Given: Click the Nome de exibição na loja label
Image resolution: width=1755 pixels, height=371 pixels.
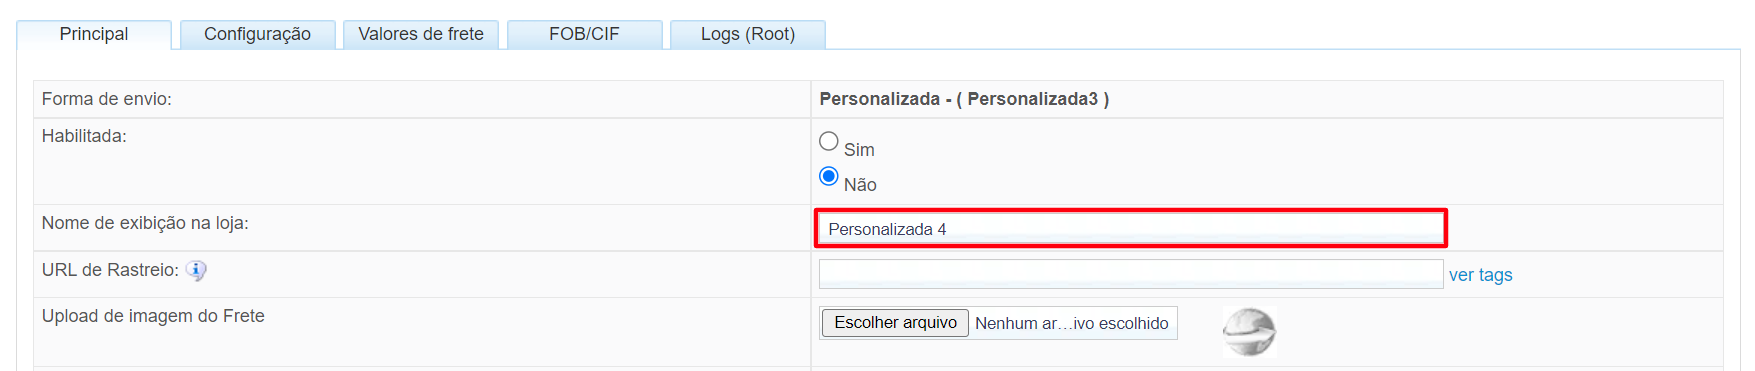Looking at the screenshot, I should click(145, 223).
